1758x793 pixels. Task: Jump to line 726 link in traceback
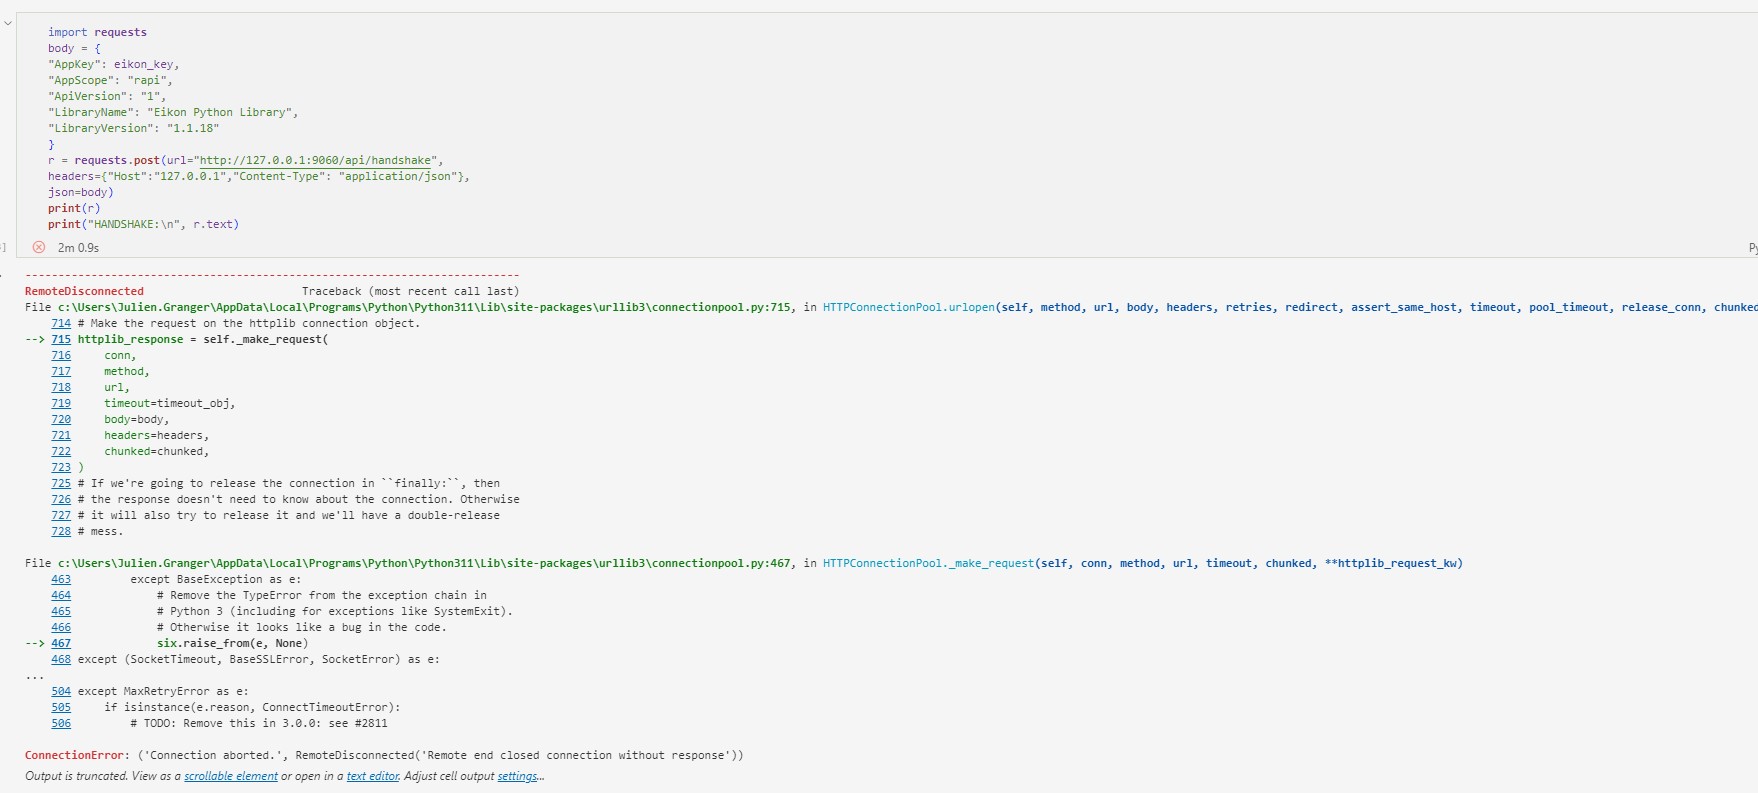61,499
